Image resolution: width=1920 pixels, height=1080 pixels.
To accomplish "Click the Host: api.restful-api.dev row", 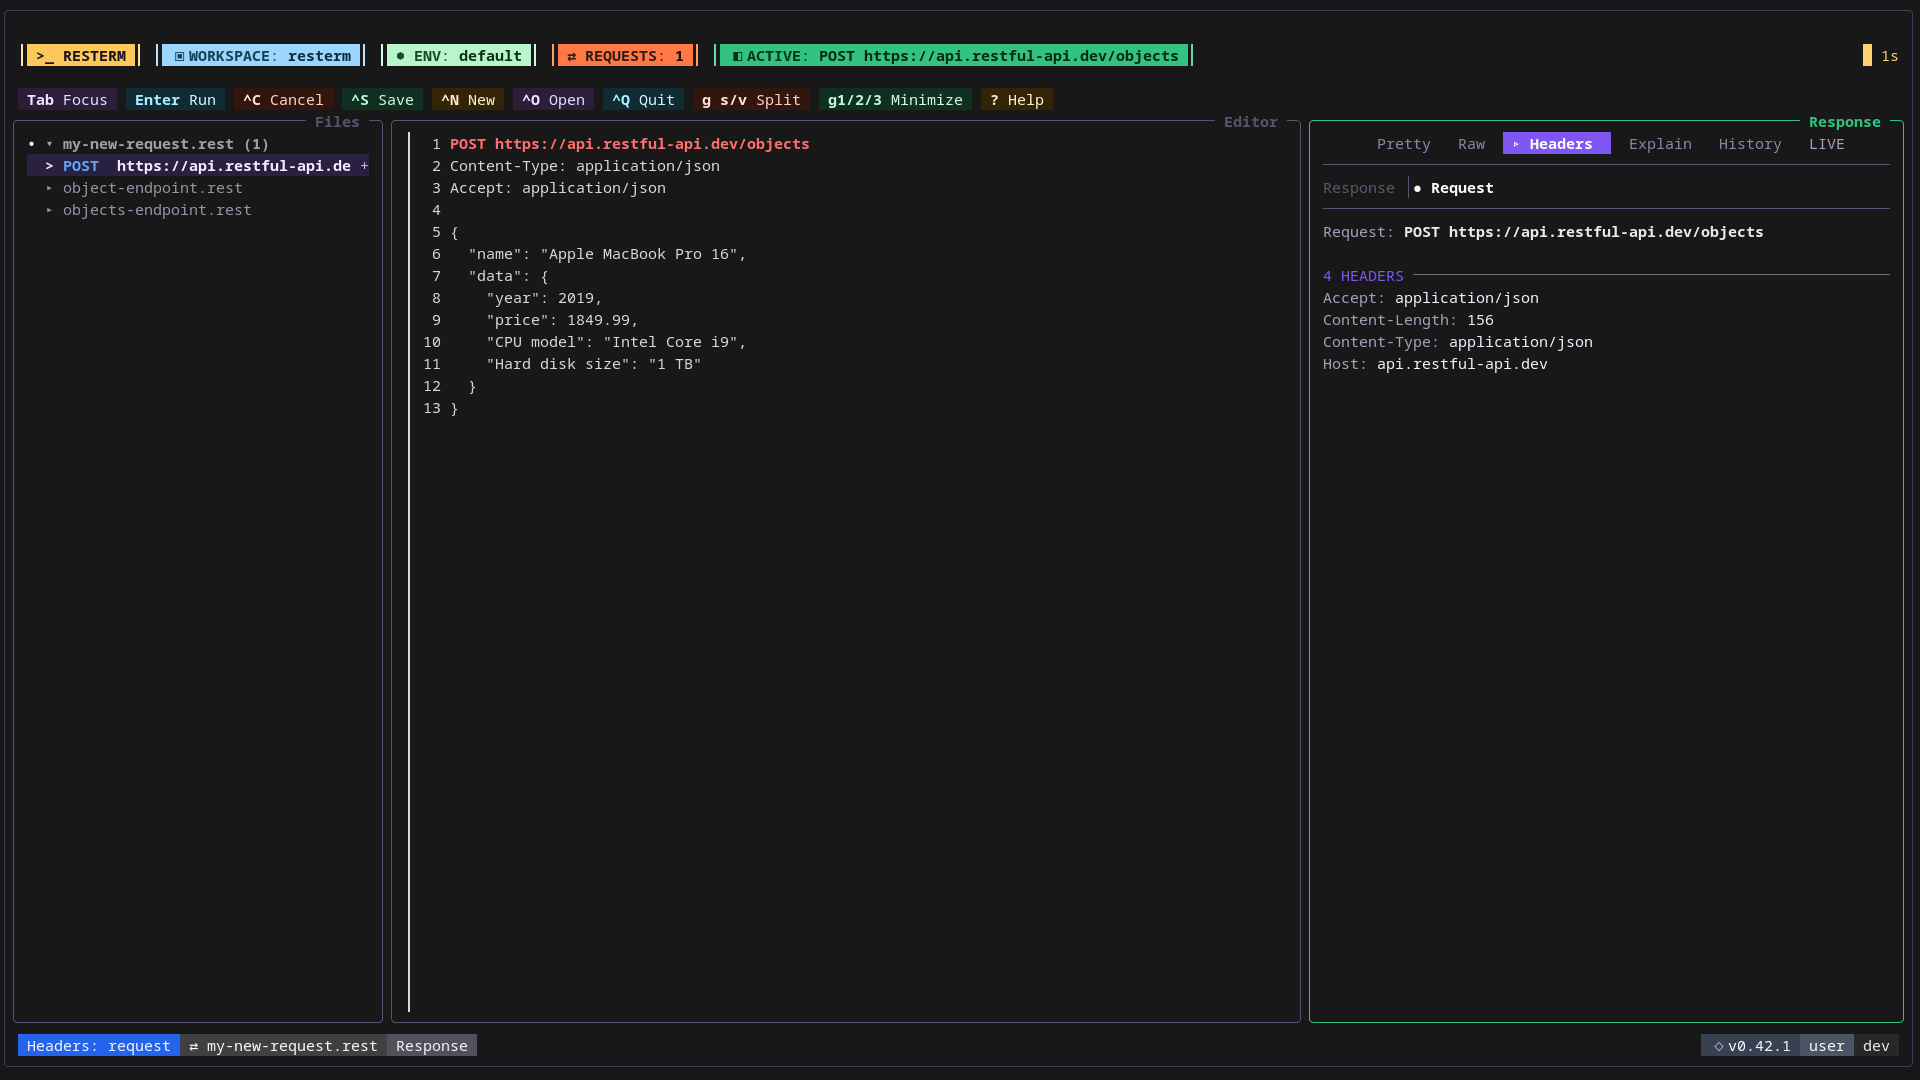I will point(1435,364).
